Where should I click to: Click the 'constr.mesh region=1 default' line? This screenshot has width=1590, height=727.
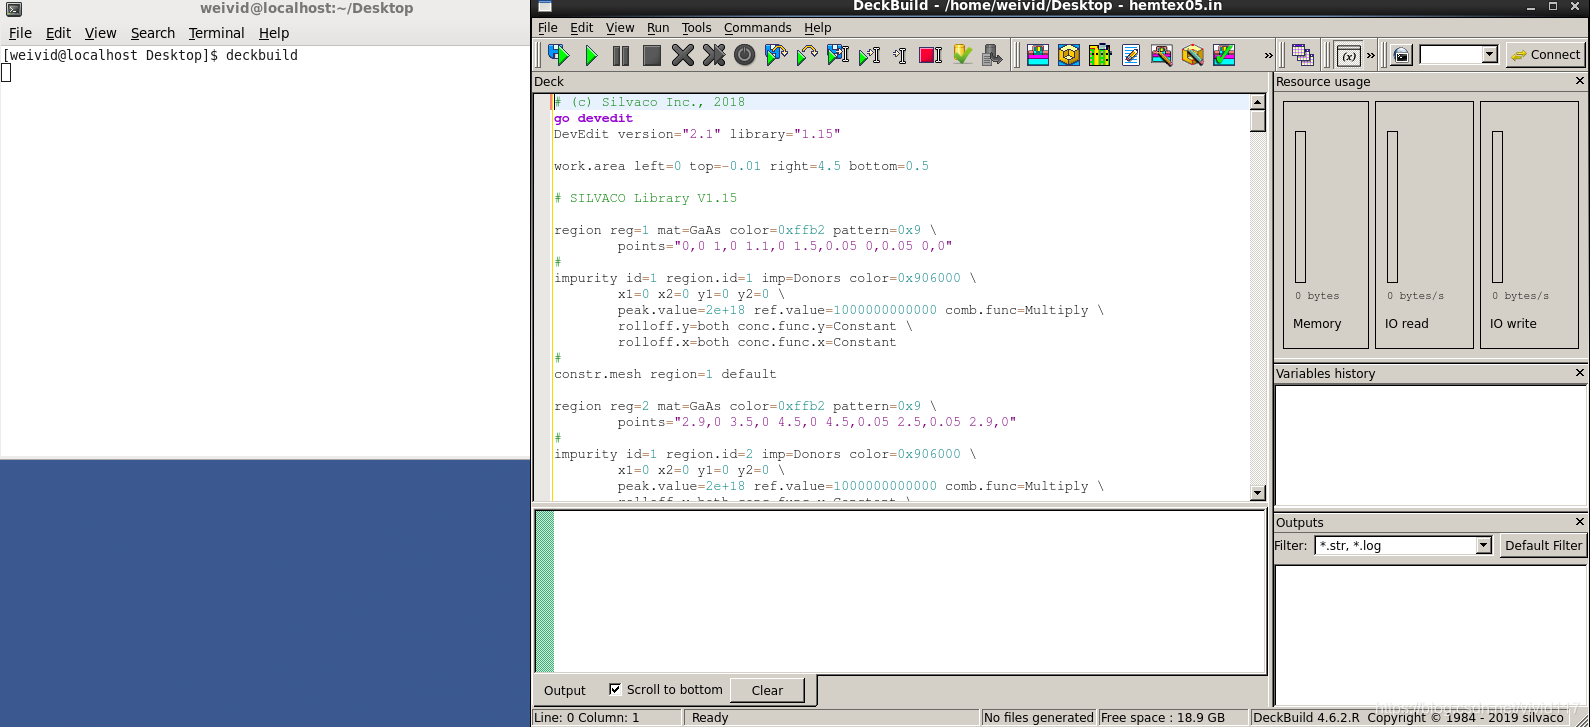tap(665, 374)
